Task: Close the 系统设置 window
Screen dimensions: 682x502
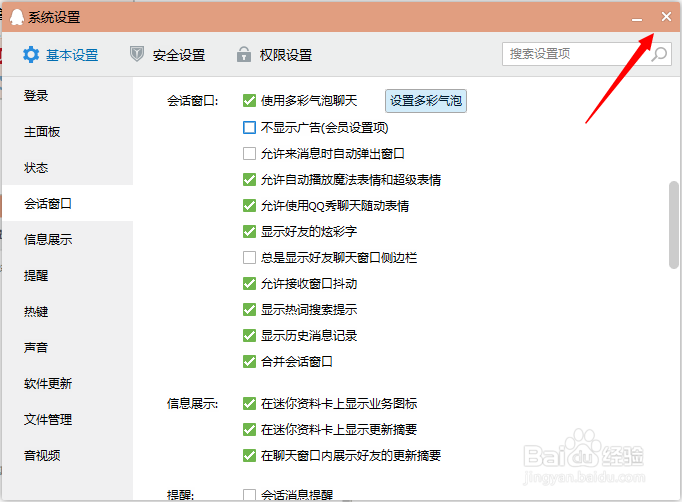Action: [666, 17]
